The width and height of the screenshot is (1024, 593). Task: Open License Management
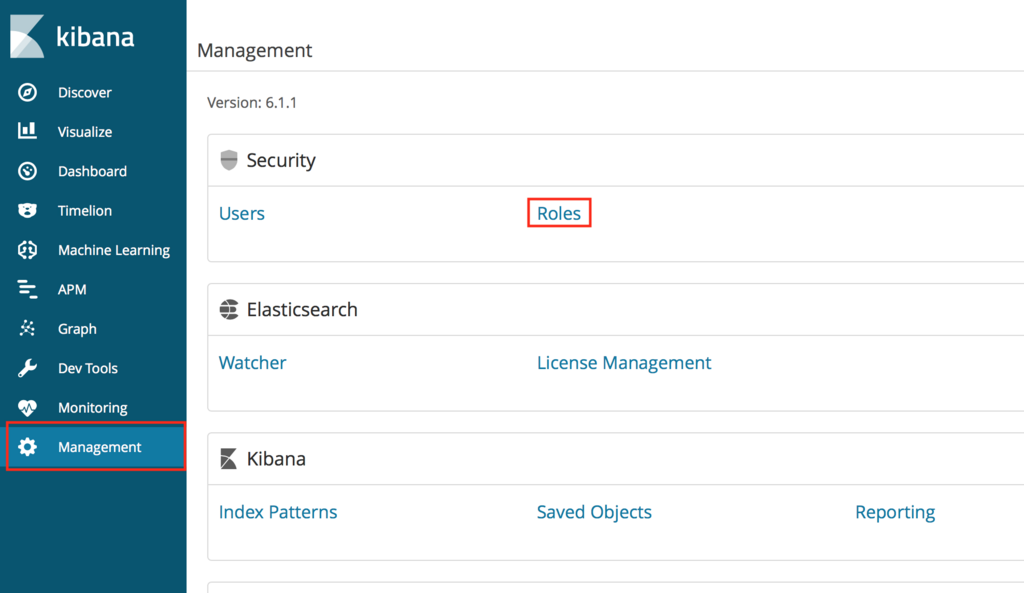coord(624,362)
